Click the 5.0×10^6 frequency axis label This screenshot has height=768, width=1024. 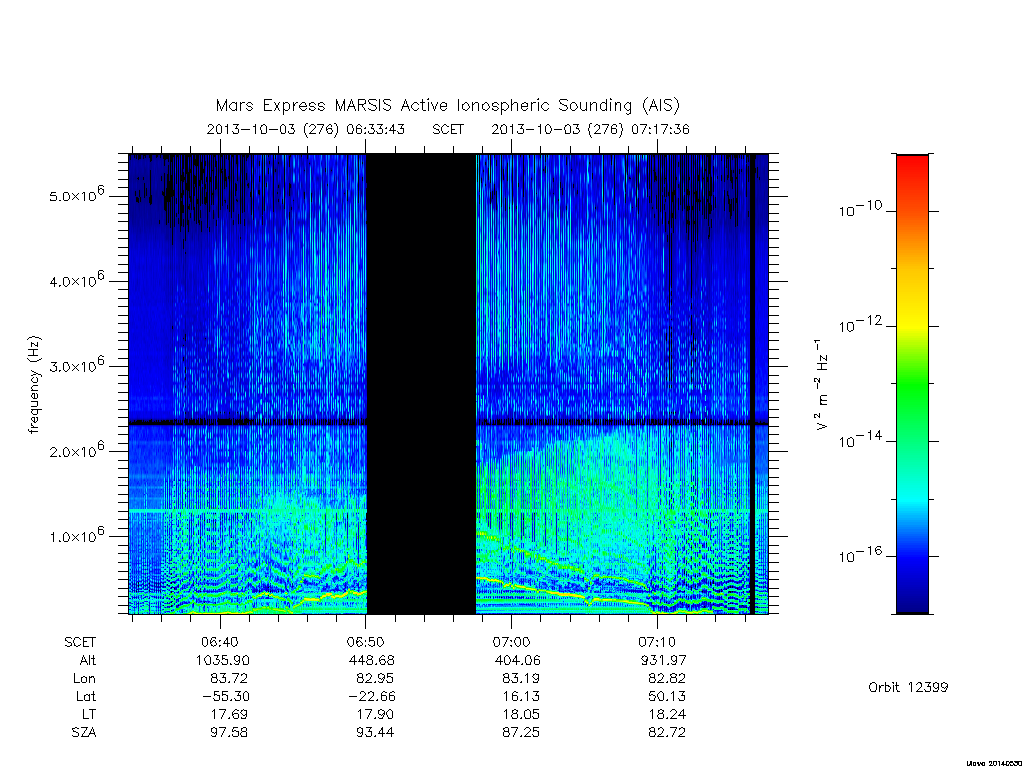pos(76,195)
